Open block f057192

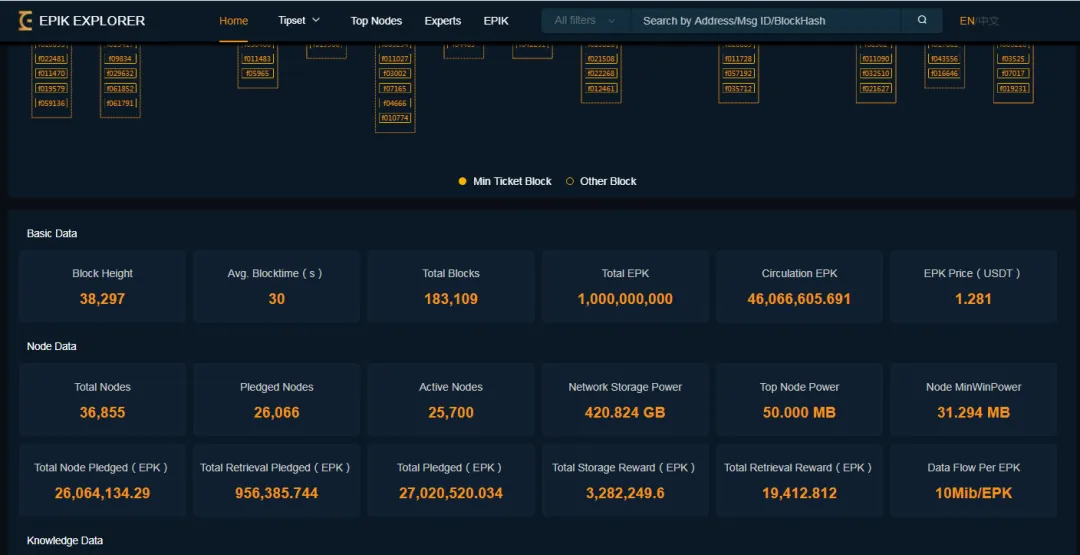[x=738, y=73]
